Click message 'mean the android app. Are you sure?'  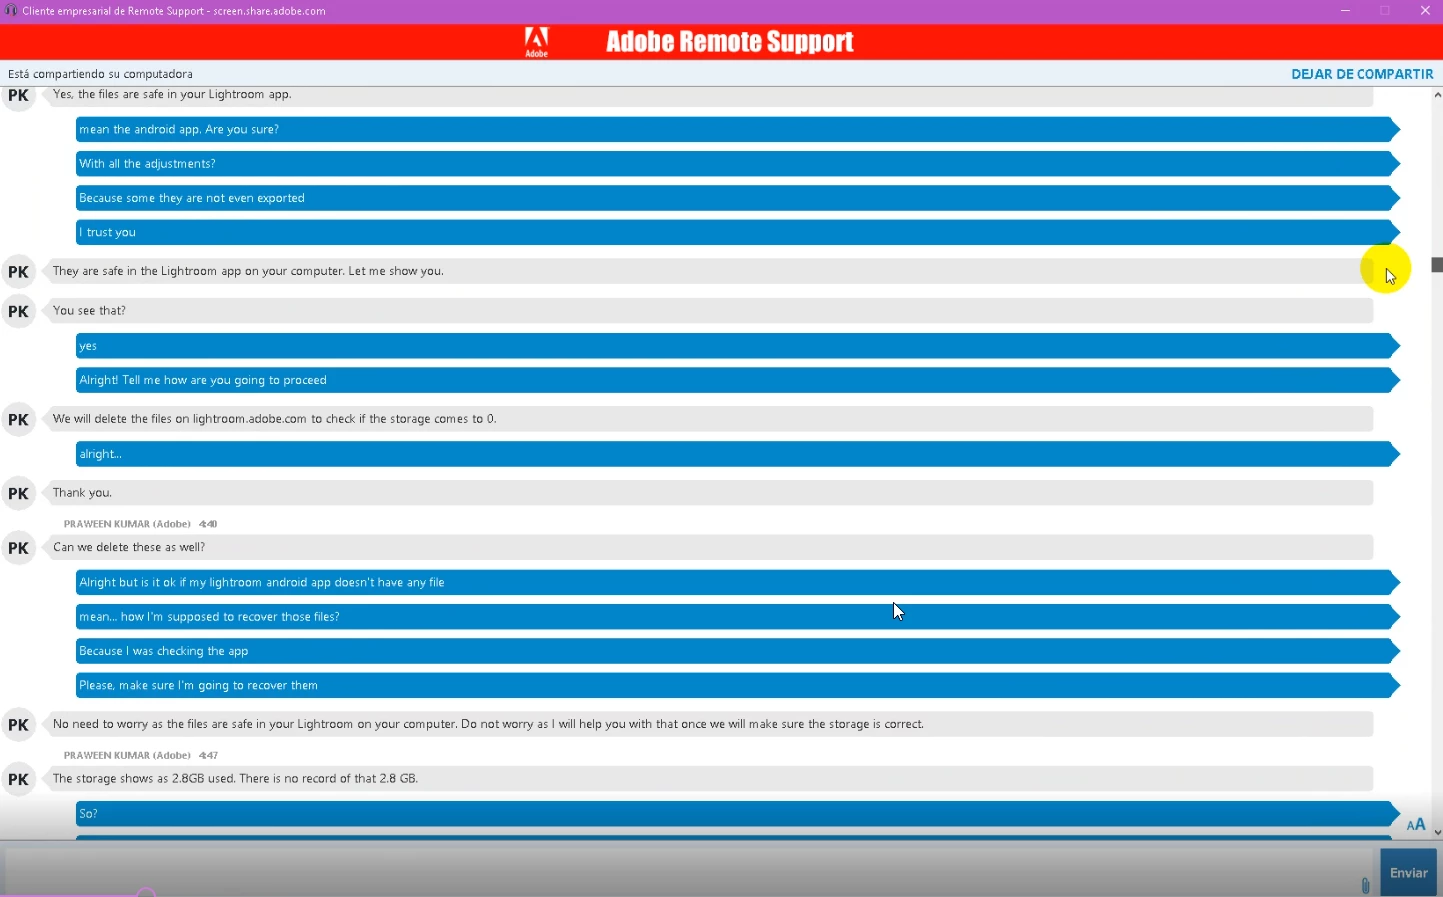tap(737, 129)
